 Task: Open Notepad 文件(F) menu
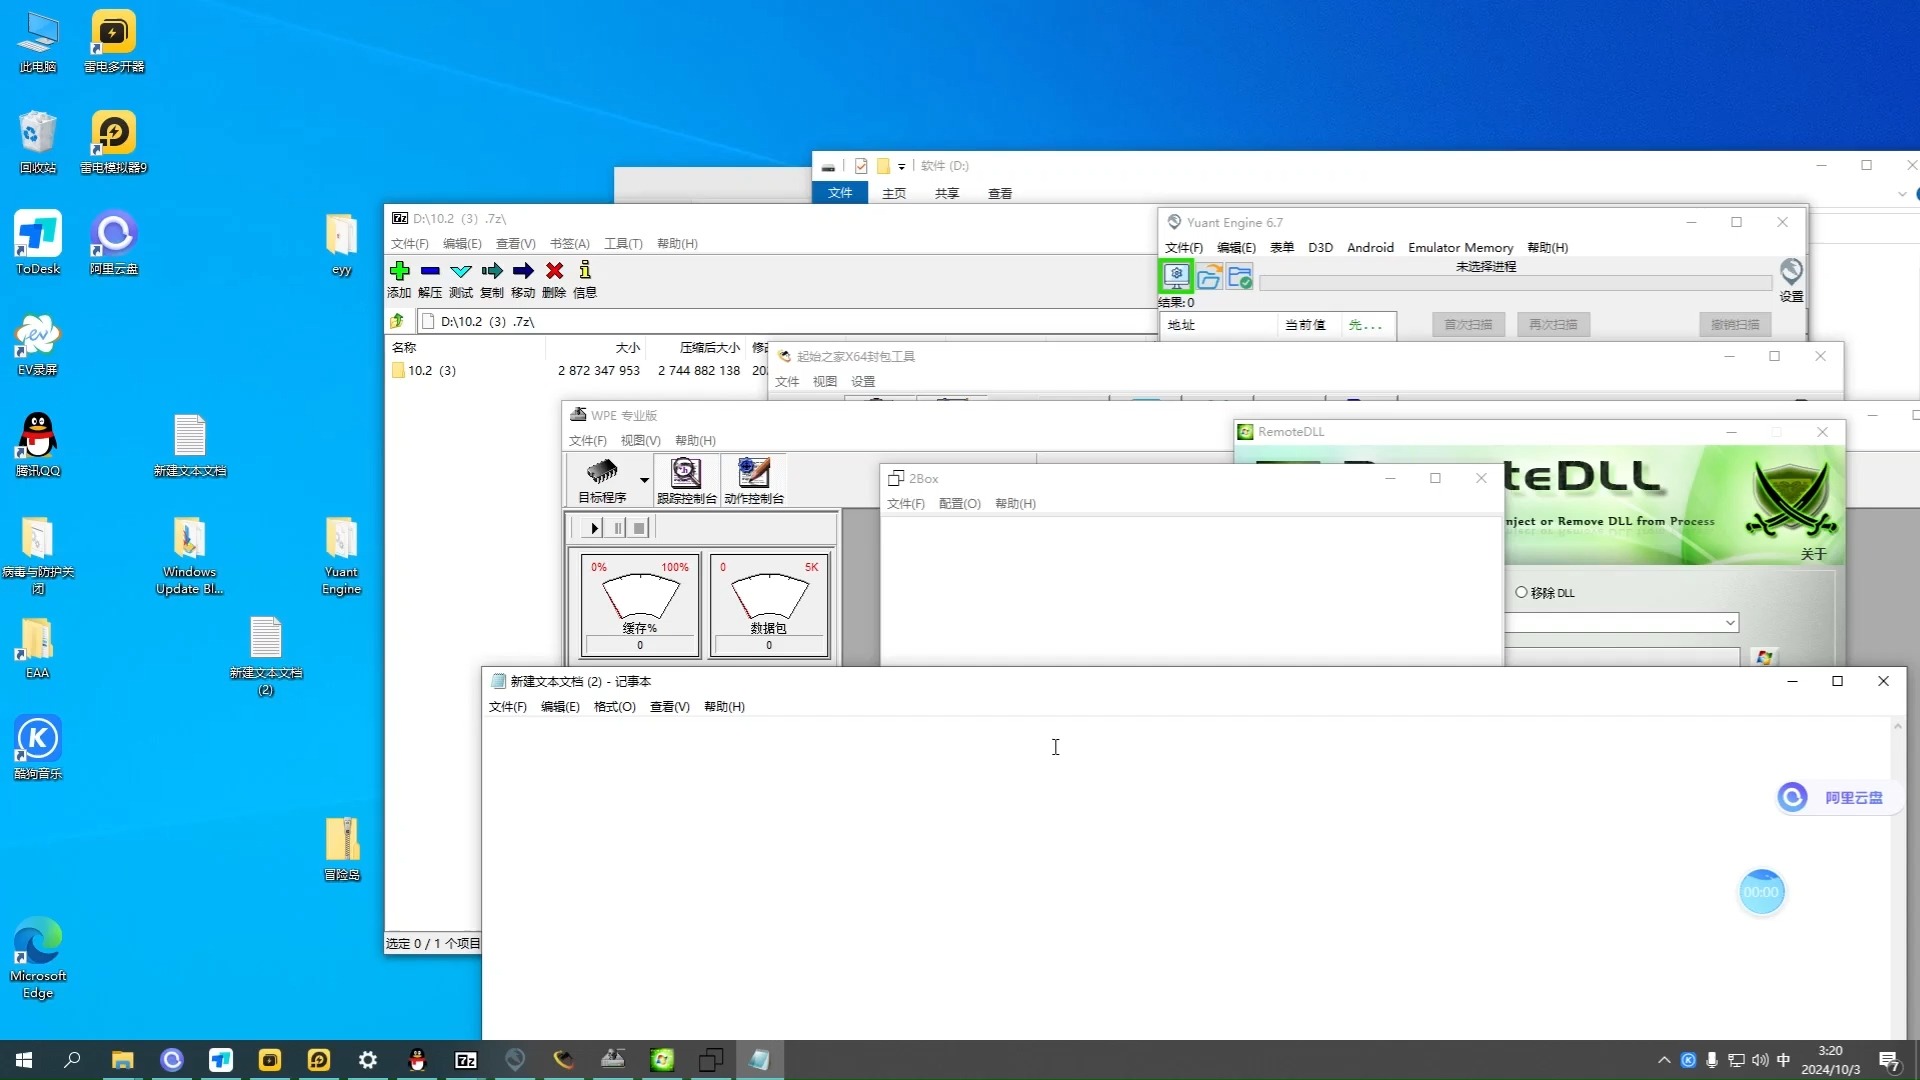(x=507, y=706)
